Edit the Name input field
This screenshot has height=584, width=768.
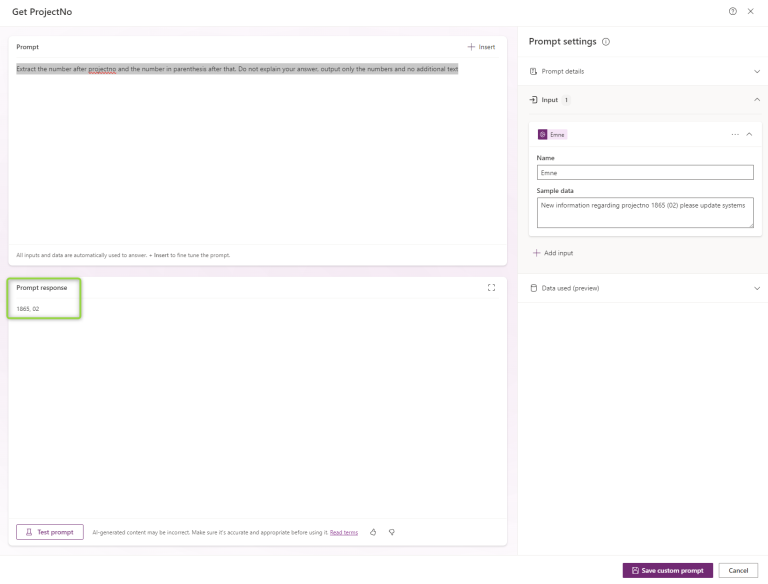(x=645, y=172)
